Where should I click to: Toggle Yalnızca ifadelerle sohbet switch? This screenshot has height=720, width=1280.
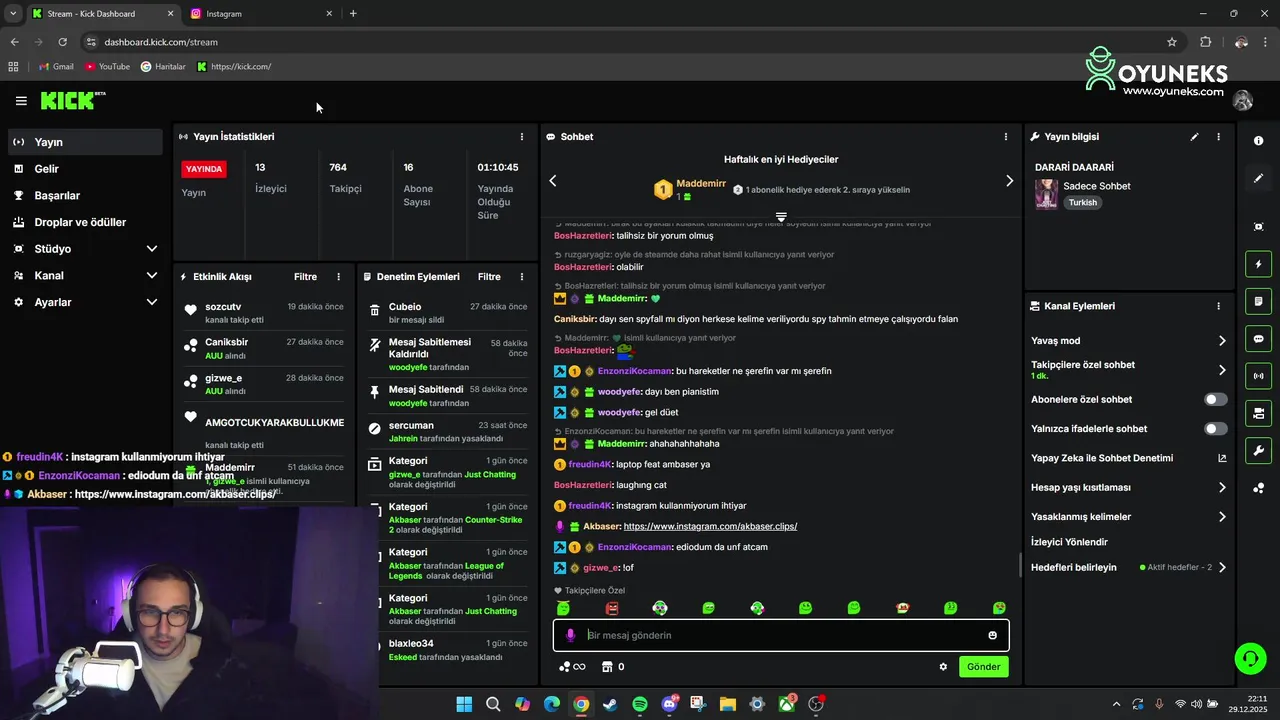[1215, 429]
